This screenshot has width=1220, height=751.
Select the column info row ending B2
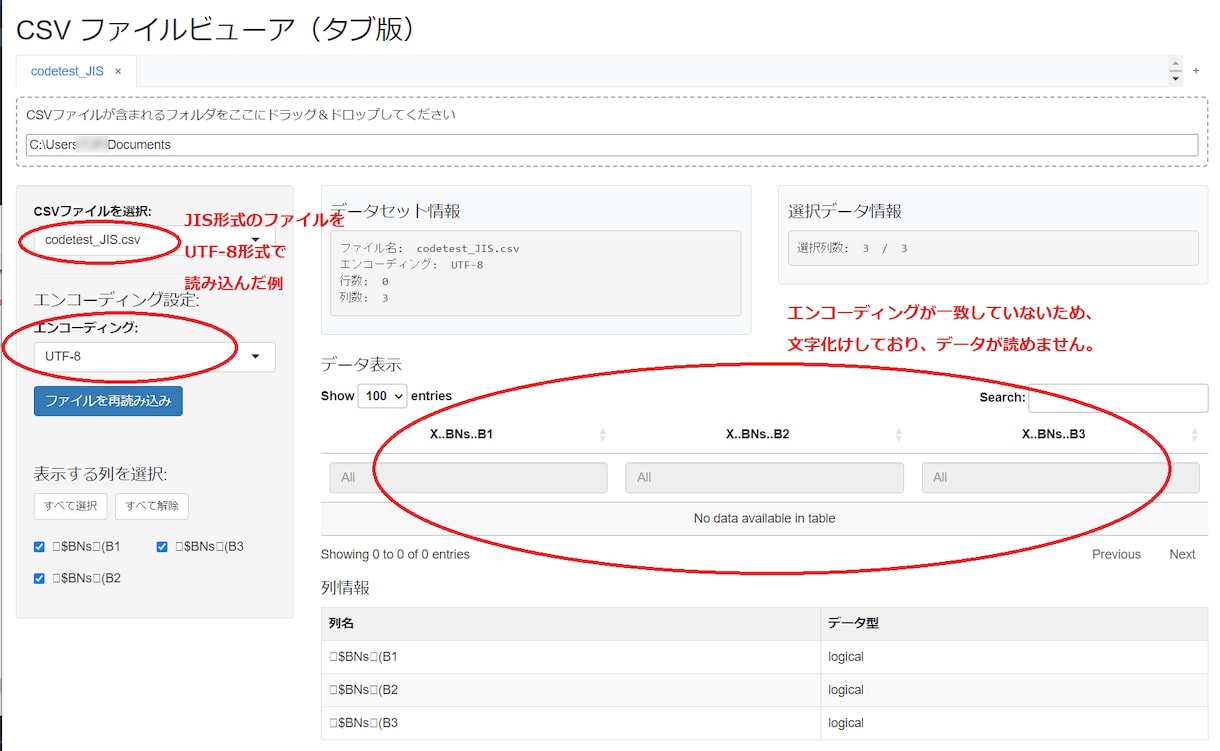coord(764,690)
